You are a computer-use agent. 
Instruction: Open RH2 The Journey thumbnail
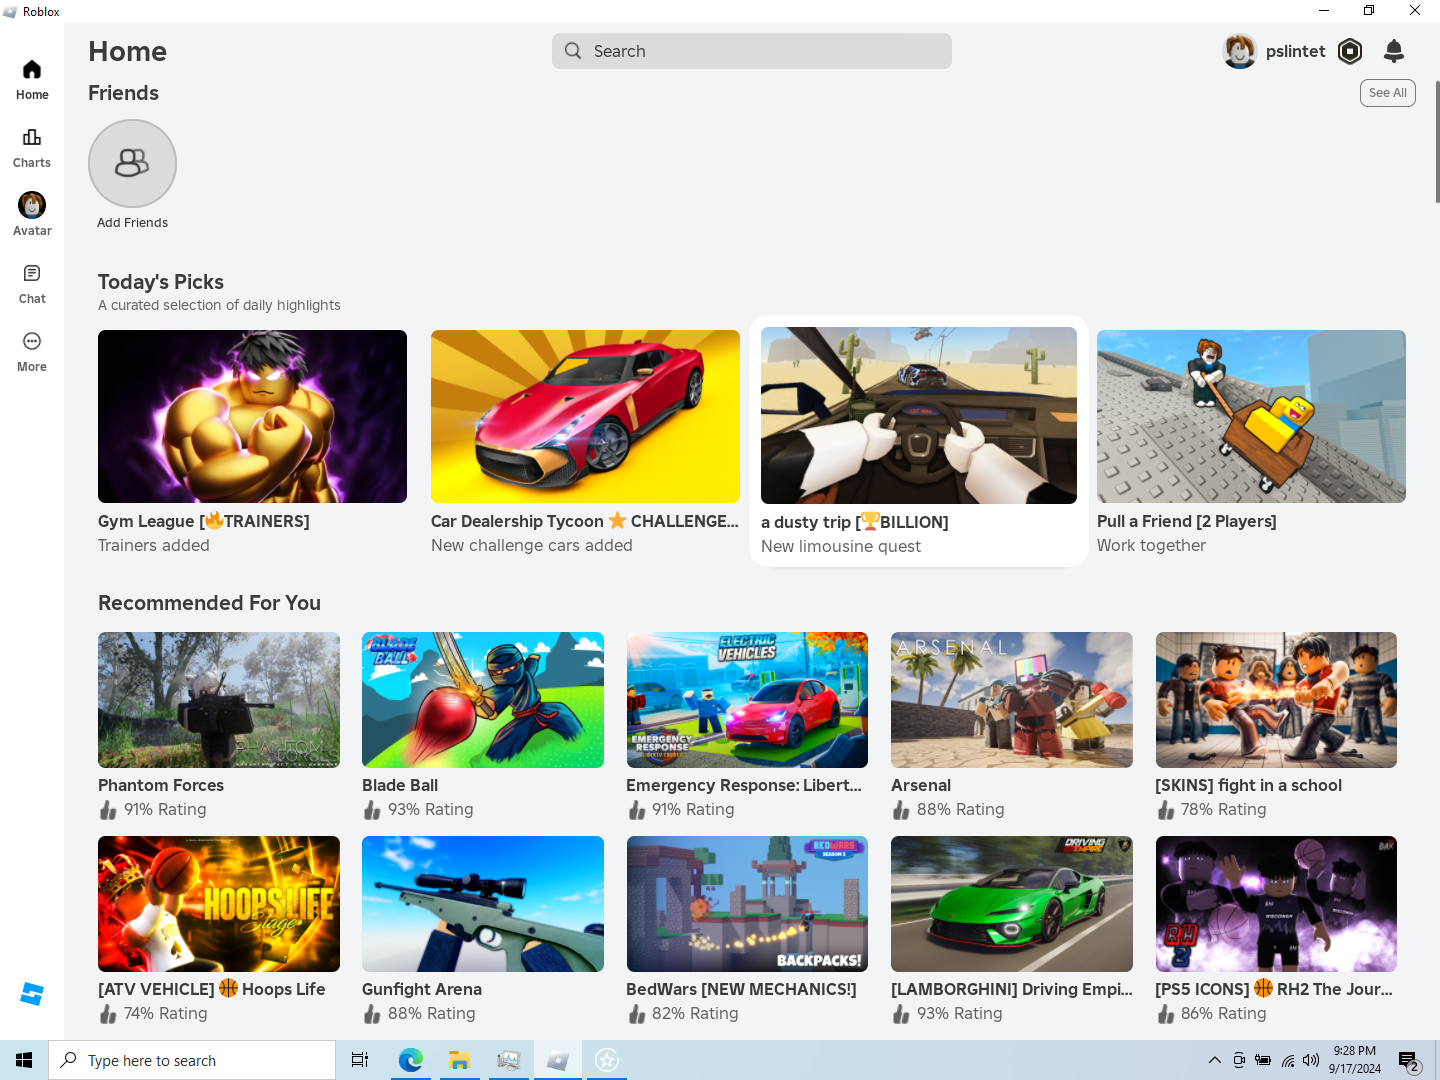click(1276, 904)
